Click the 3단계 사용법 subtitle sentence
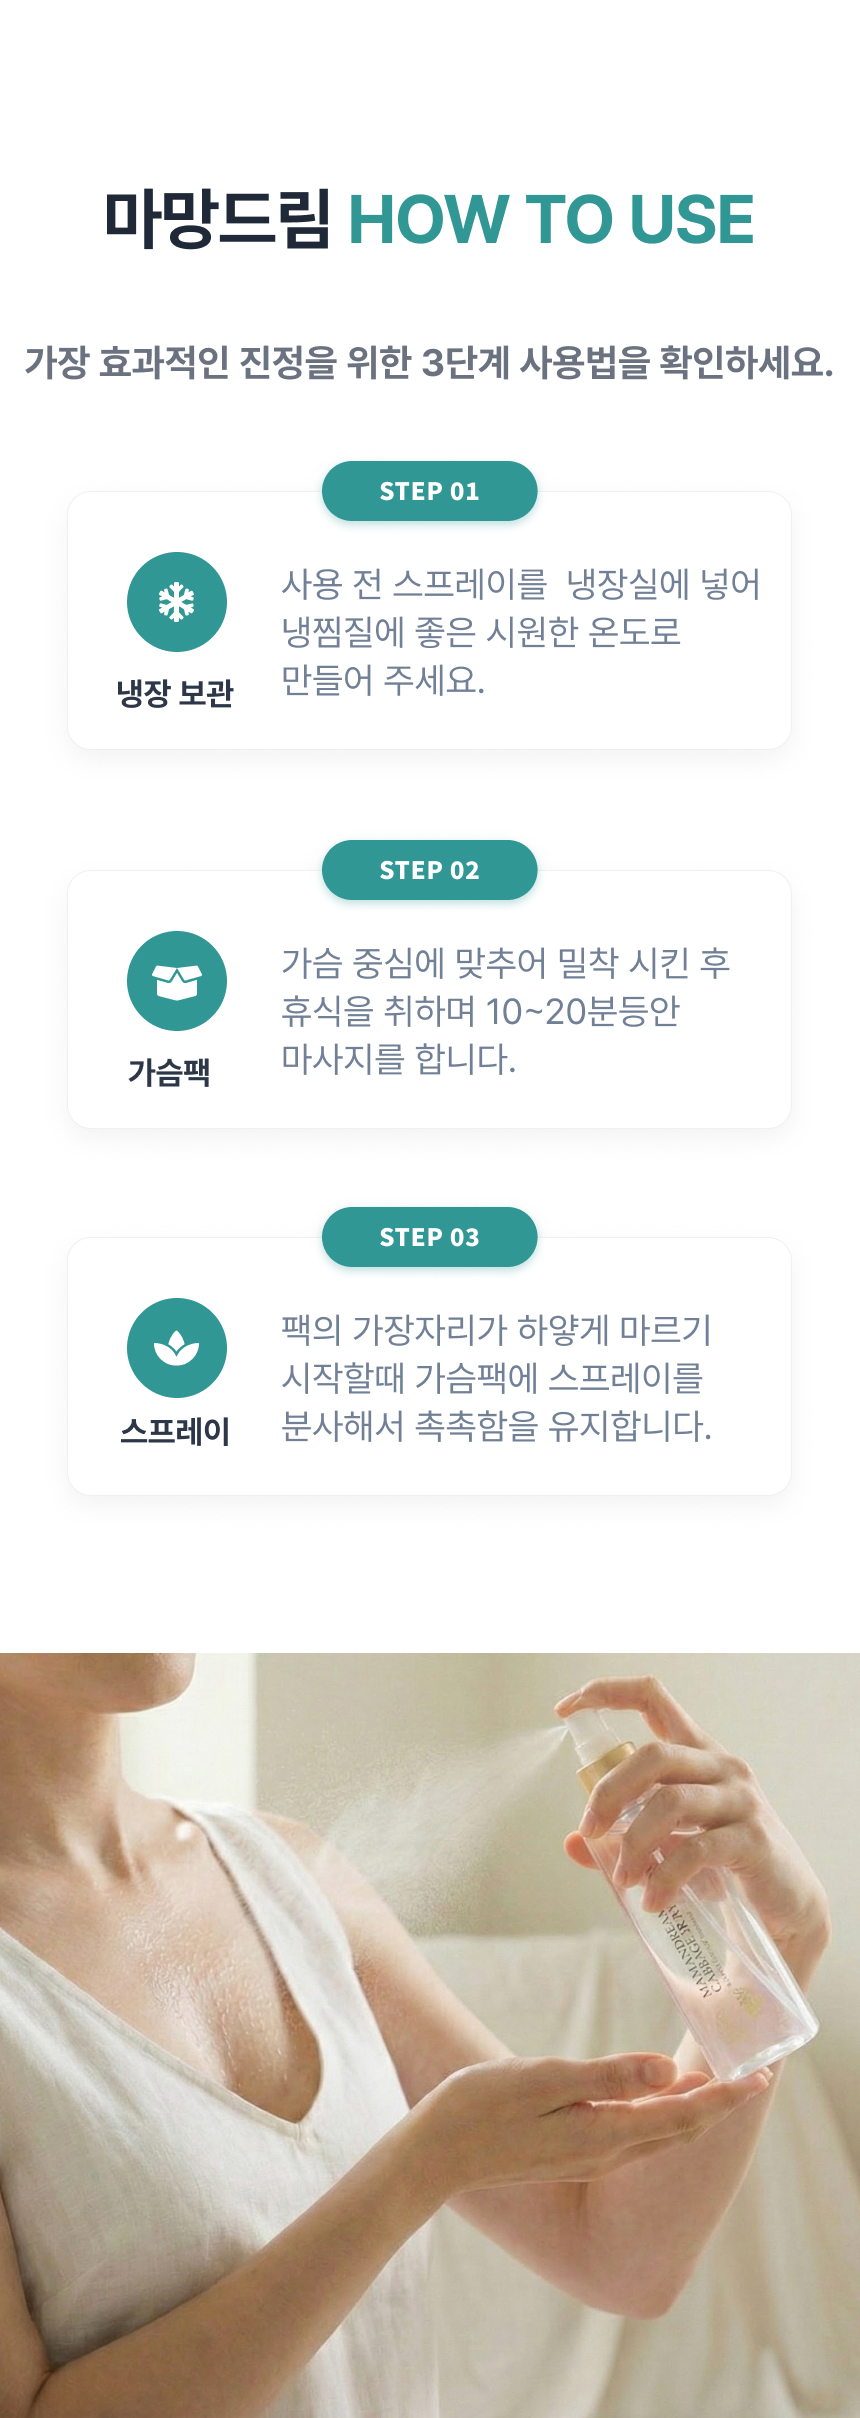The height and width of the screenshot is (2418, 860). [429, 362]
